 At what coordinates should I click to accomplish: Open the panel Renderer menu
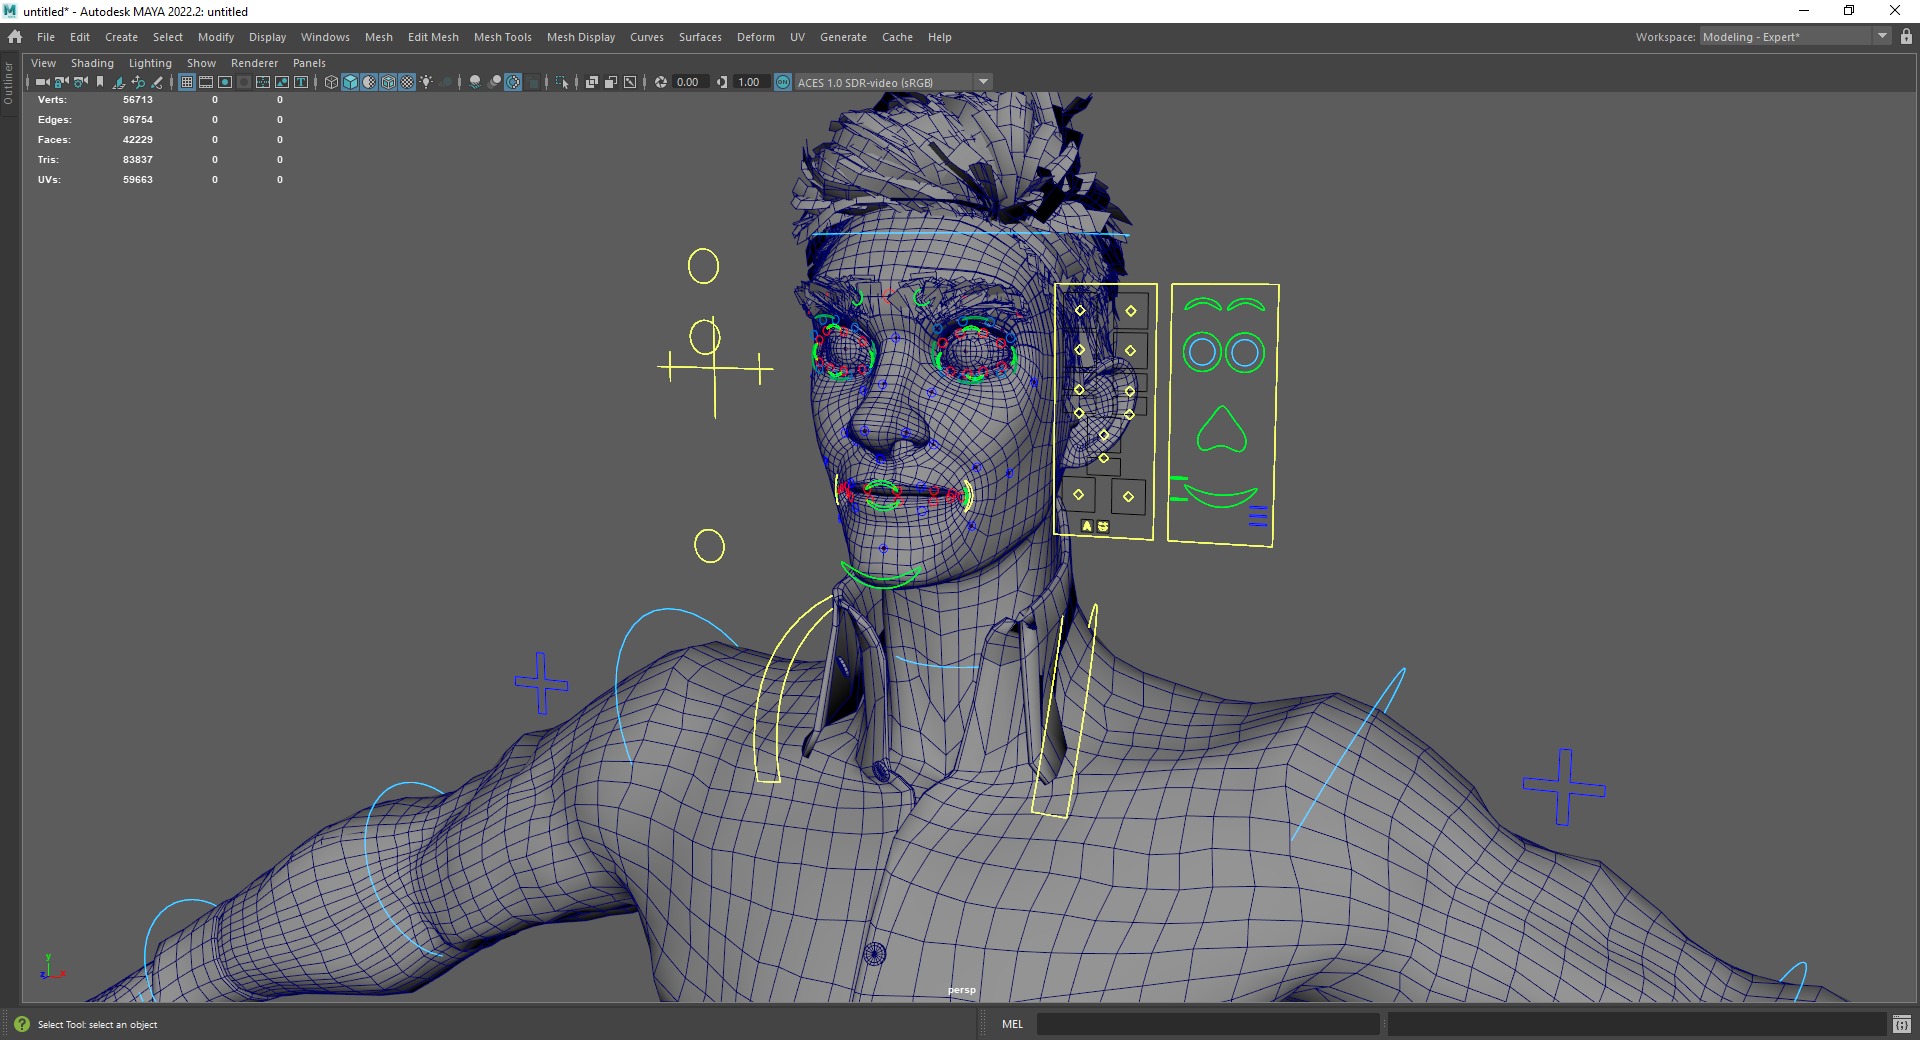tap(254, 63)
